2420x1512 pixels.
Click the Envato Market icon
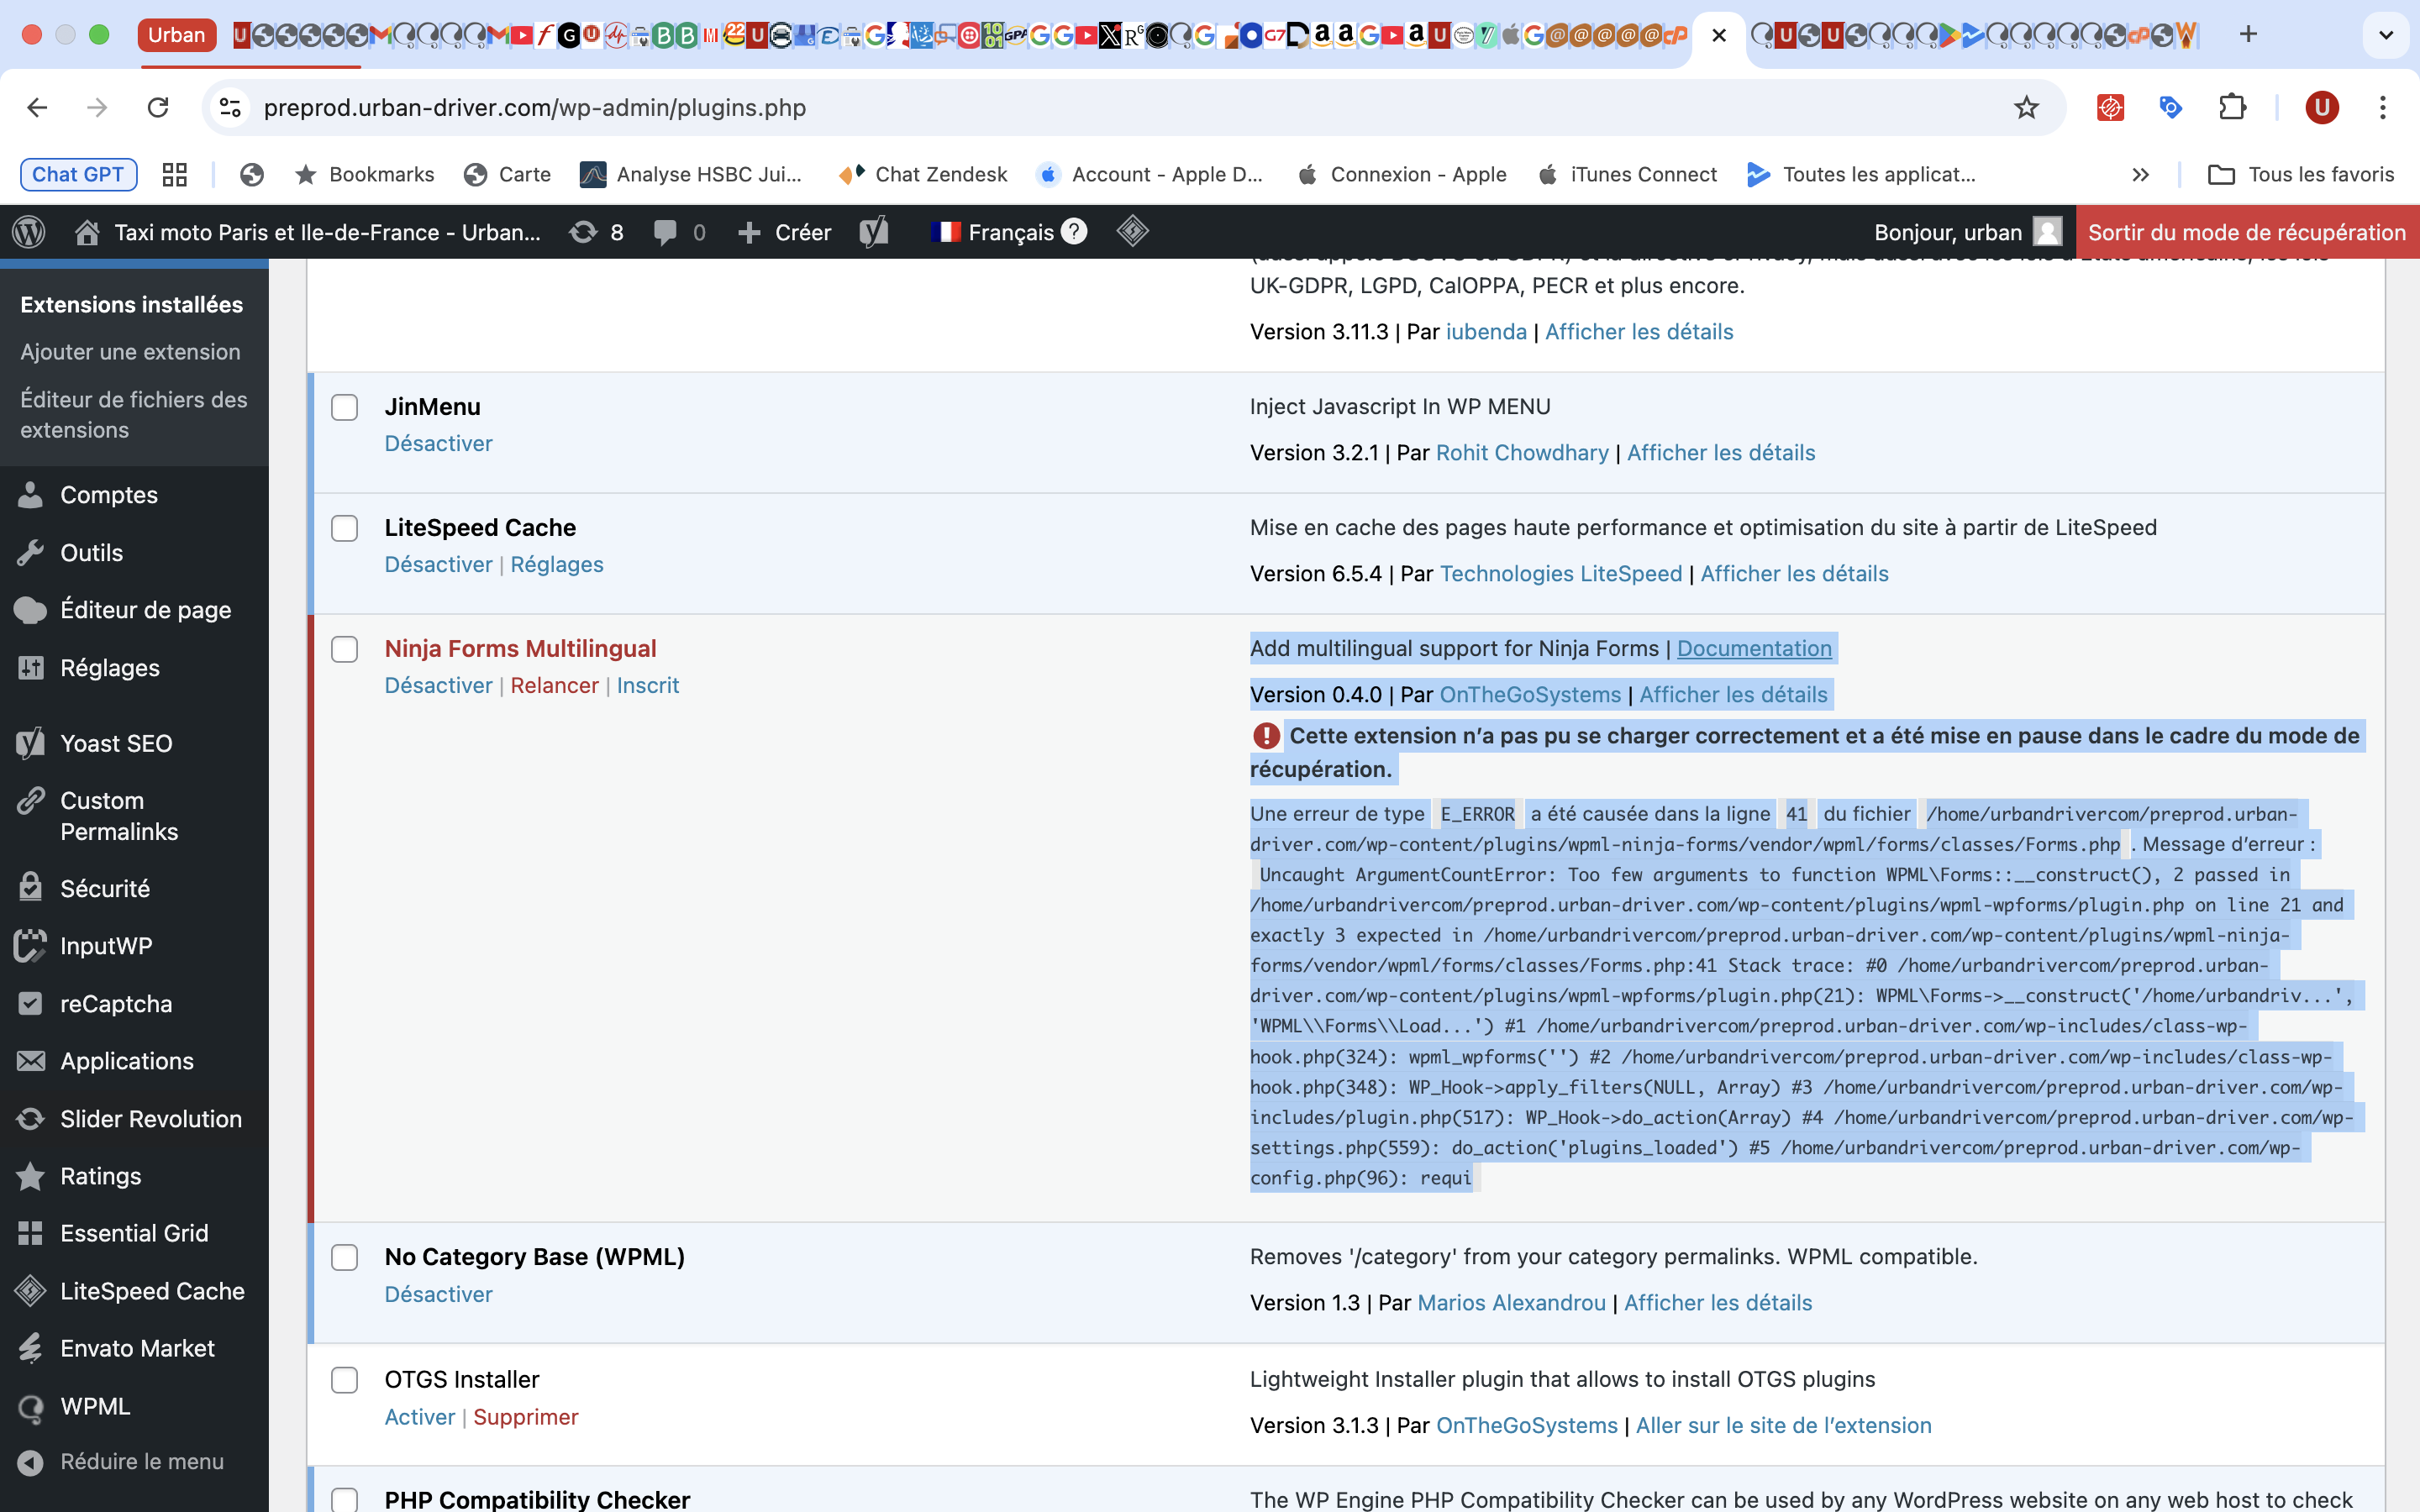(x=31, y=1348)
